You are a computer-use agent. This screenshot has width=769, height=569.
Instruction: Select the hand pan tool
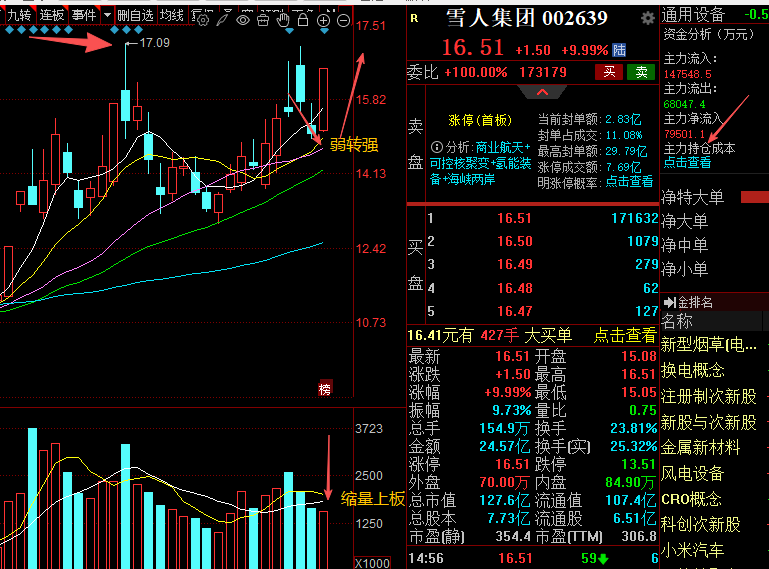coord(284,17)
